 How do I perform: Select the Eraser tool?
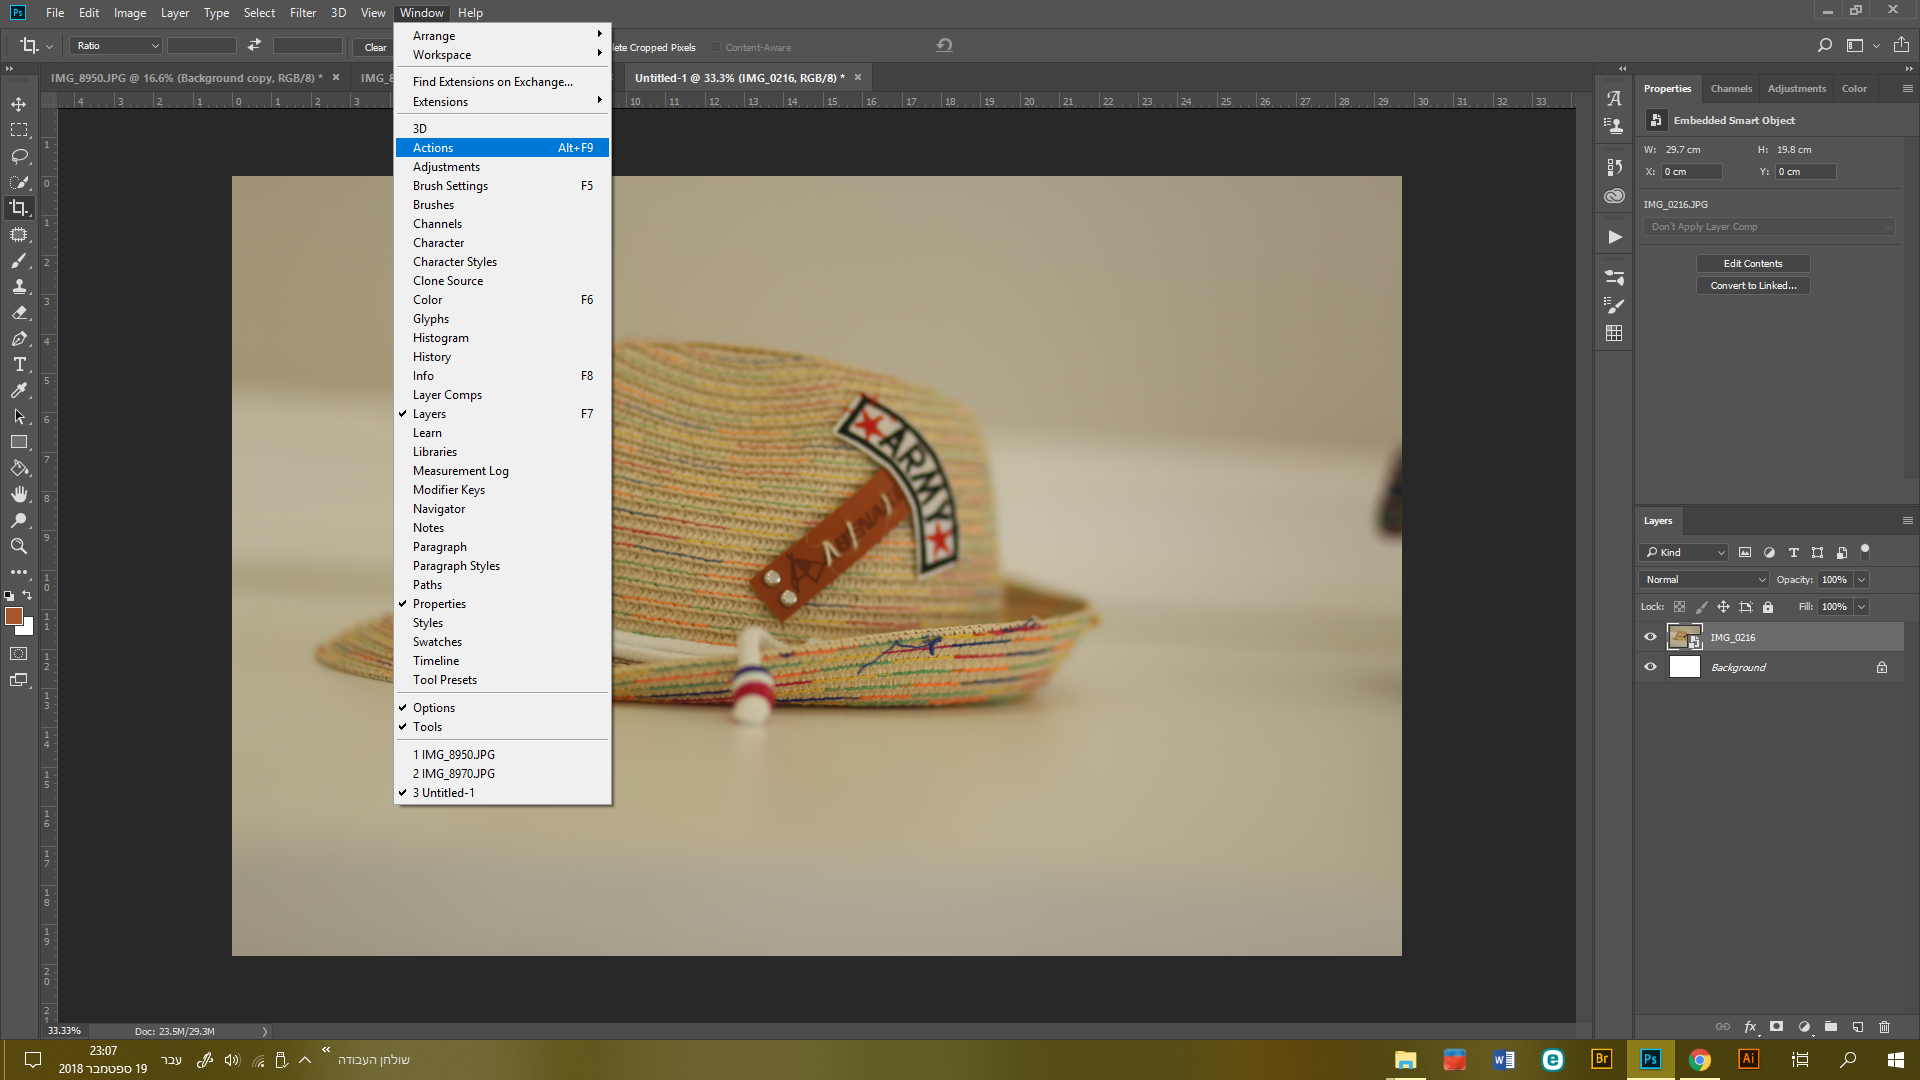19,312
